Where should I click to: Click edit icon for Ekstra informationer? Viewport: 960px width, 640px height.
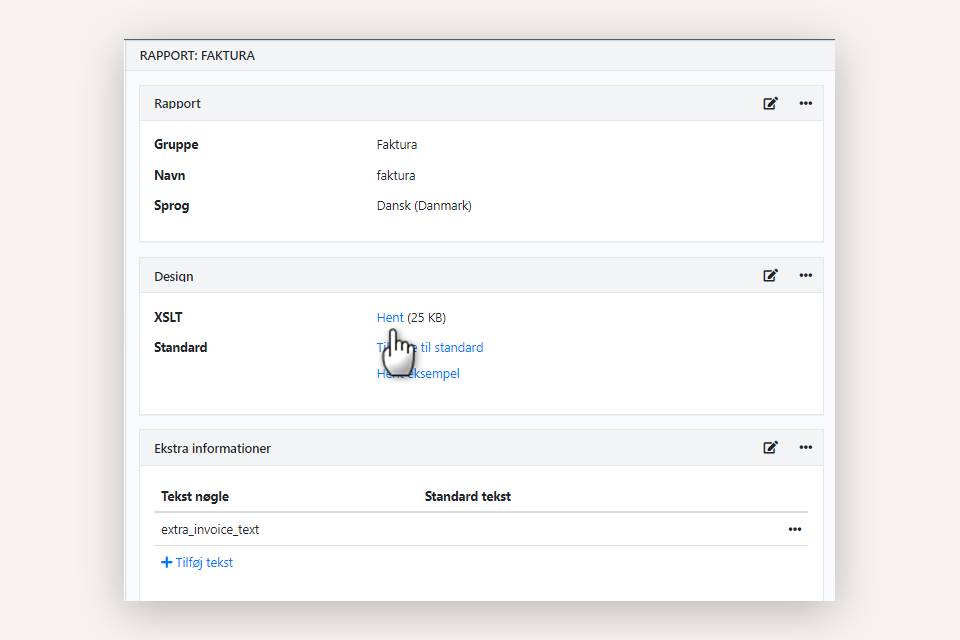tap(770, 448)
